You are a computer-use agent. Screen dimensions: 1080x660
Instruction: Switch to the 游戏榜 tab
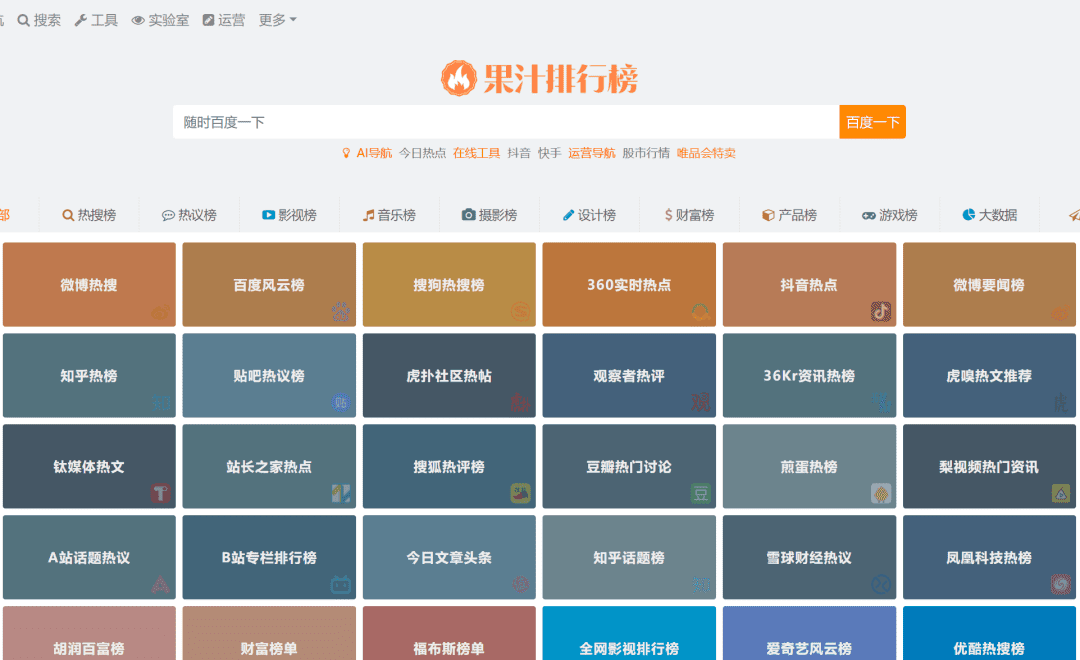pos(889,215)
